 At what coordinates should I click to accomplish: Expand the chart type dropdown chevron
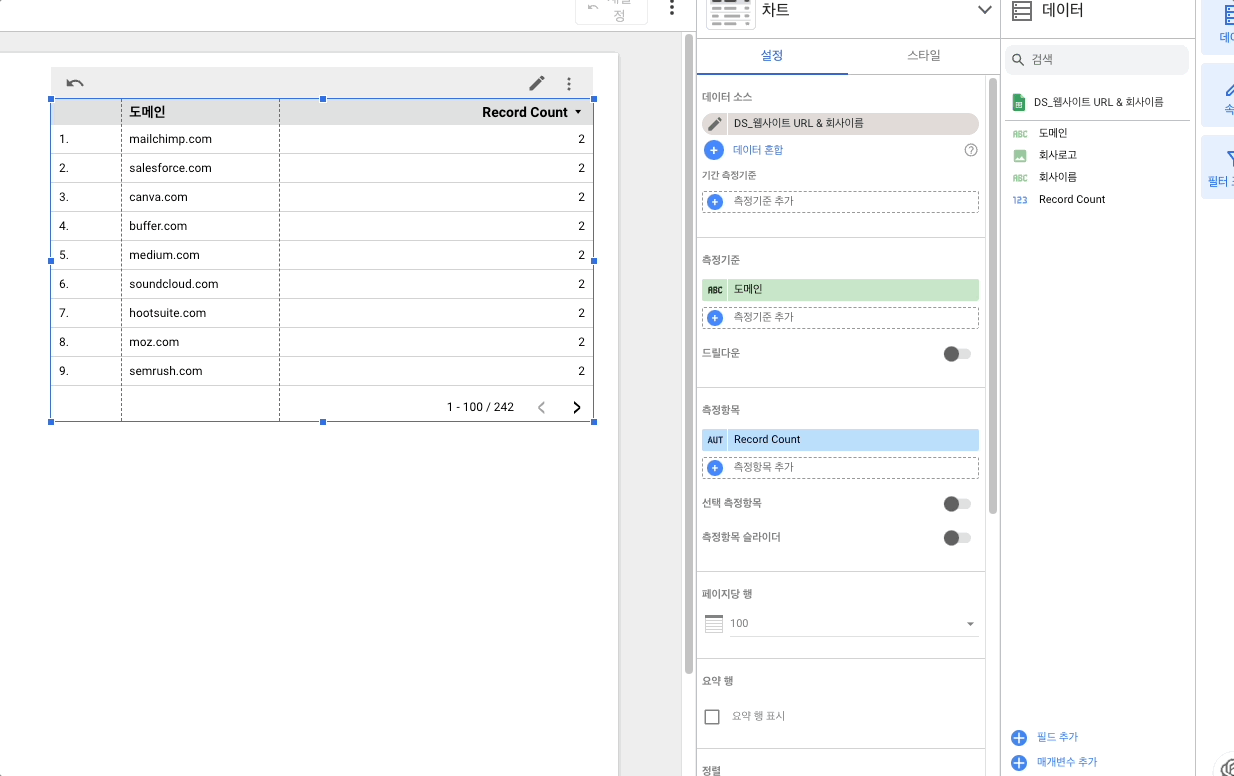tap(983, 10)
